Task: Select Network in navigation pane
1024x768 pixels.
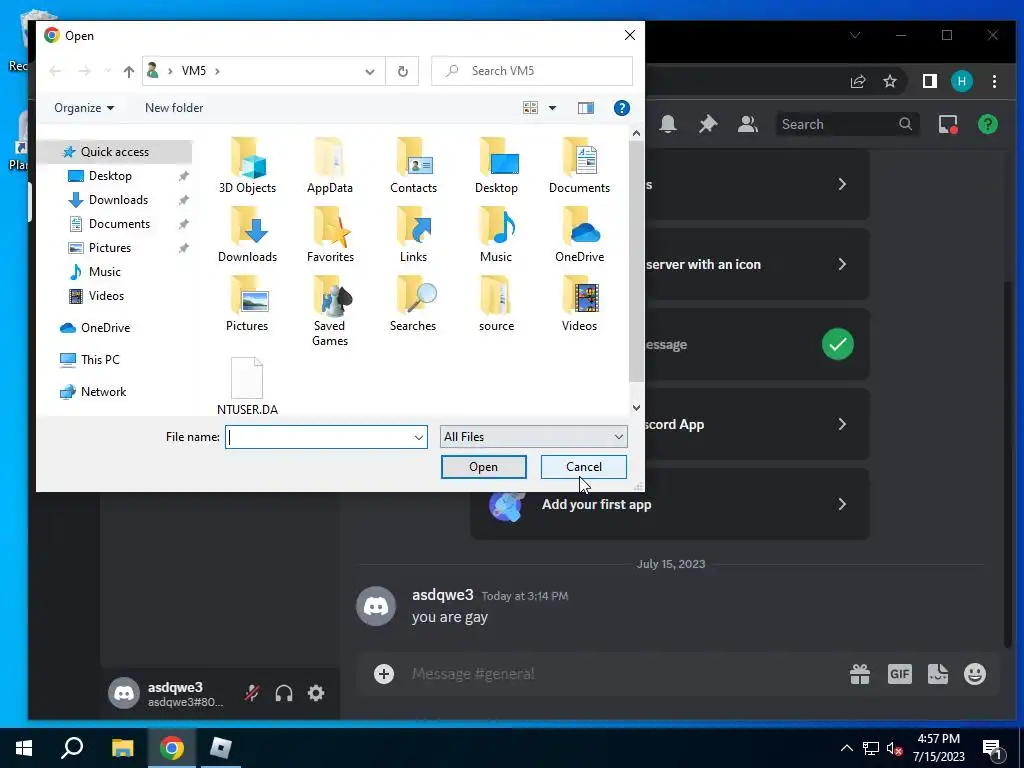Action: [103, 392]
